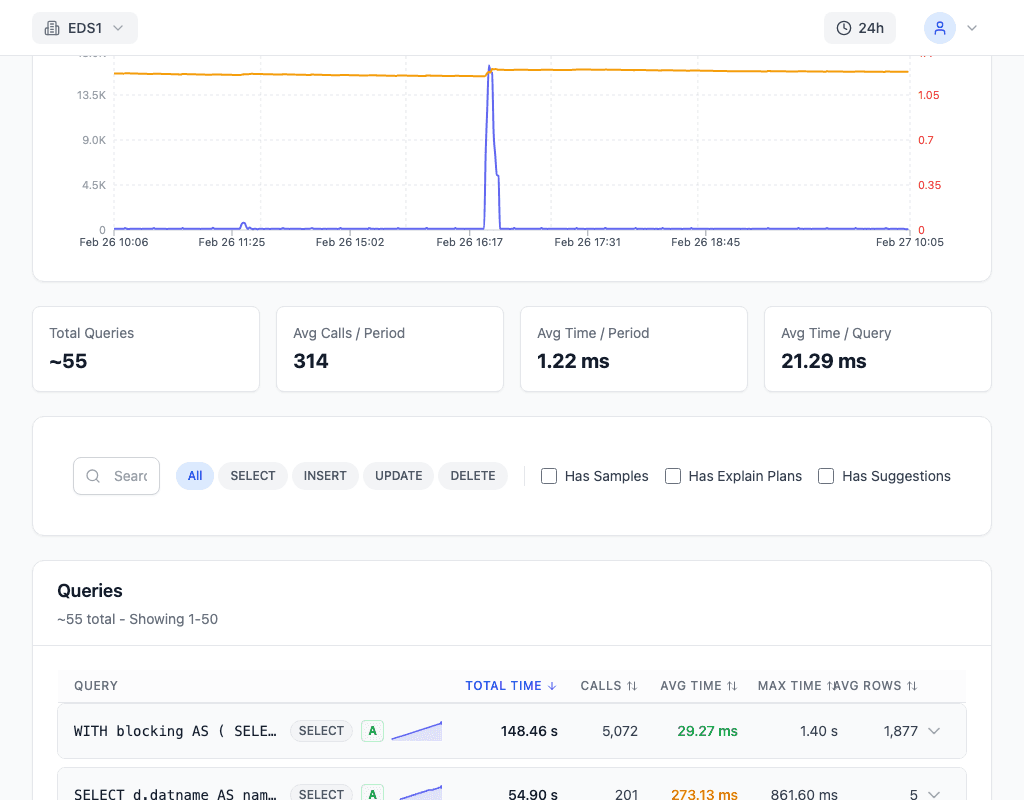This screenshot has width=1024, height=800.
Task: Open the EDS1 database selector dropdown
Action: point(85,28)
